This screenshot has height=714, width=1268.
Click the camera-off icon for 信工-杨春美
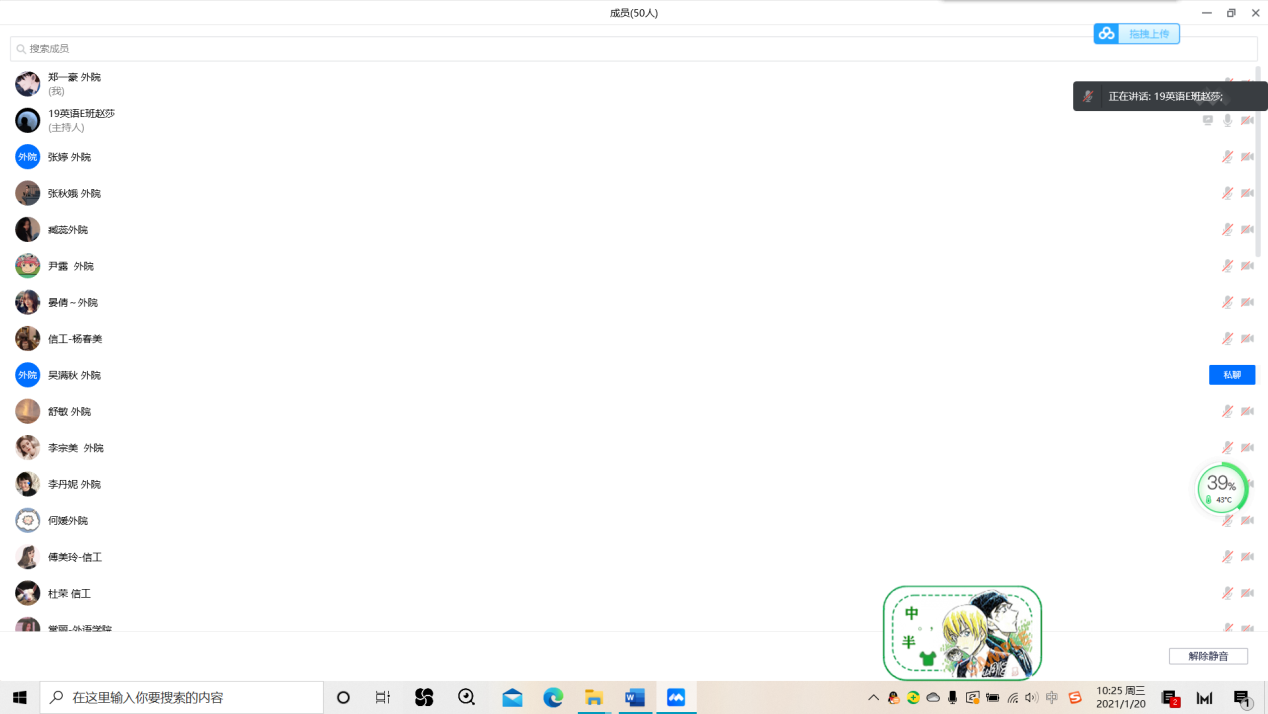click(1247, 339)
